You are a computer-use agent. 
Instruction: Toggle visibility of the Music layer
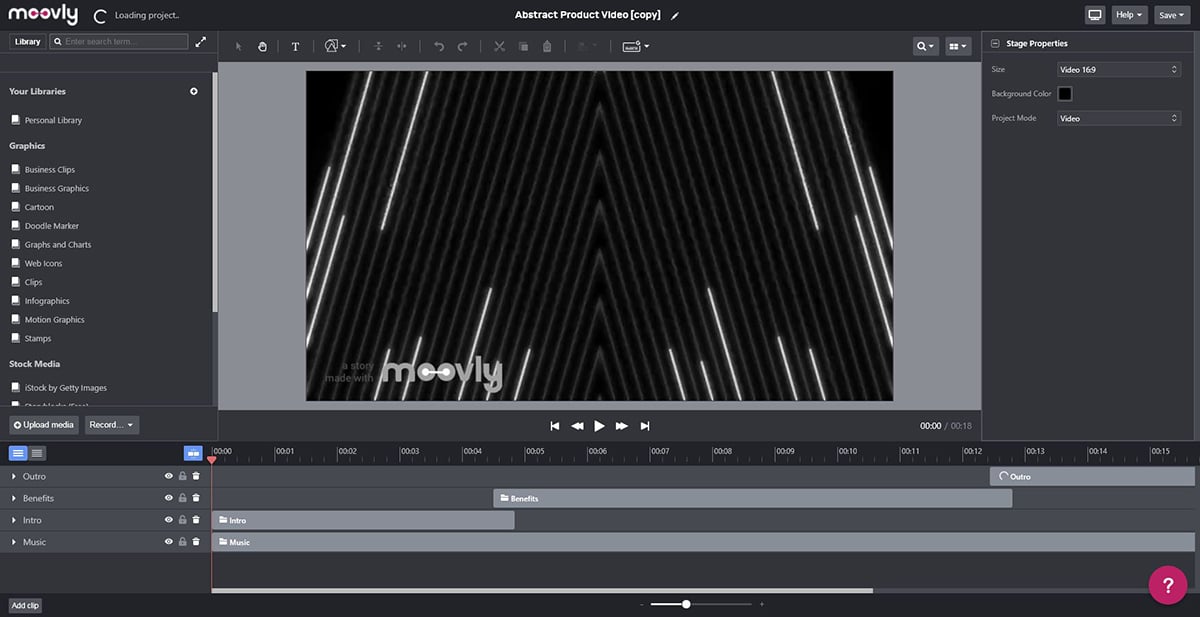[169, 542]
